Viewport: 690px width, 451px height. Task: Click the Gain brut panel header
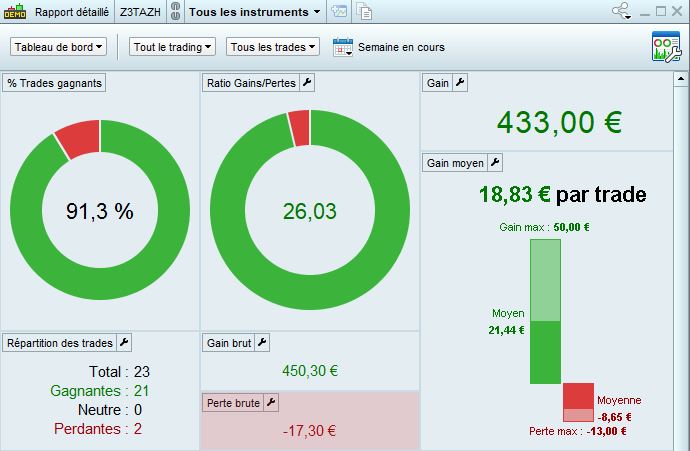tap(229, 343)
